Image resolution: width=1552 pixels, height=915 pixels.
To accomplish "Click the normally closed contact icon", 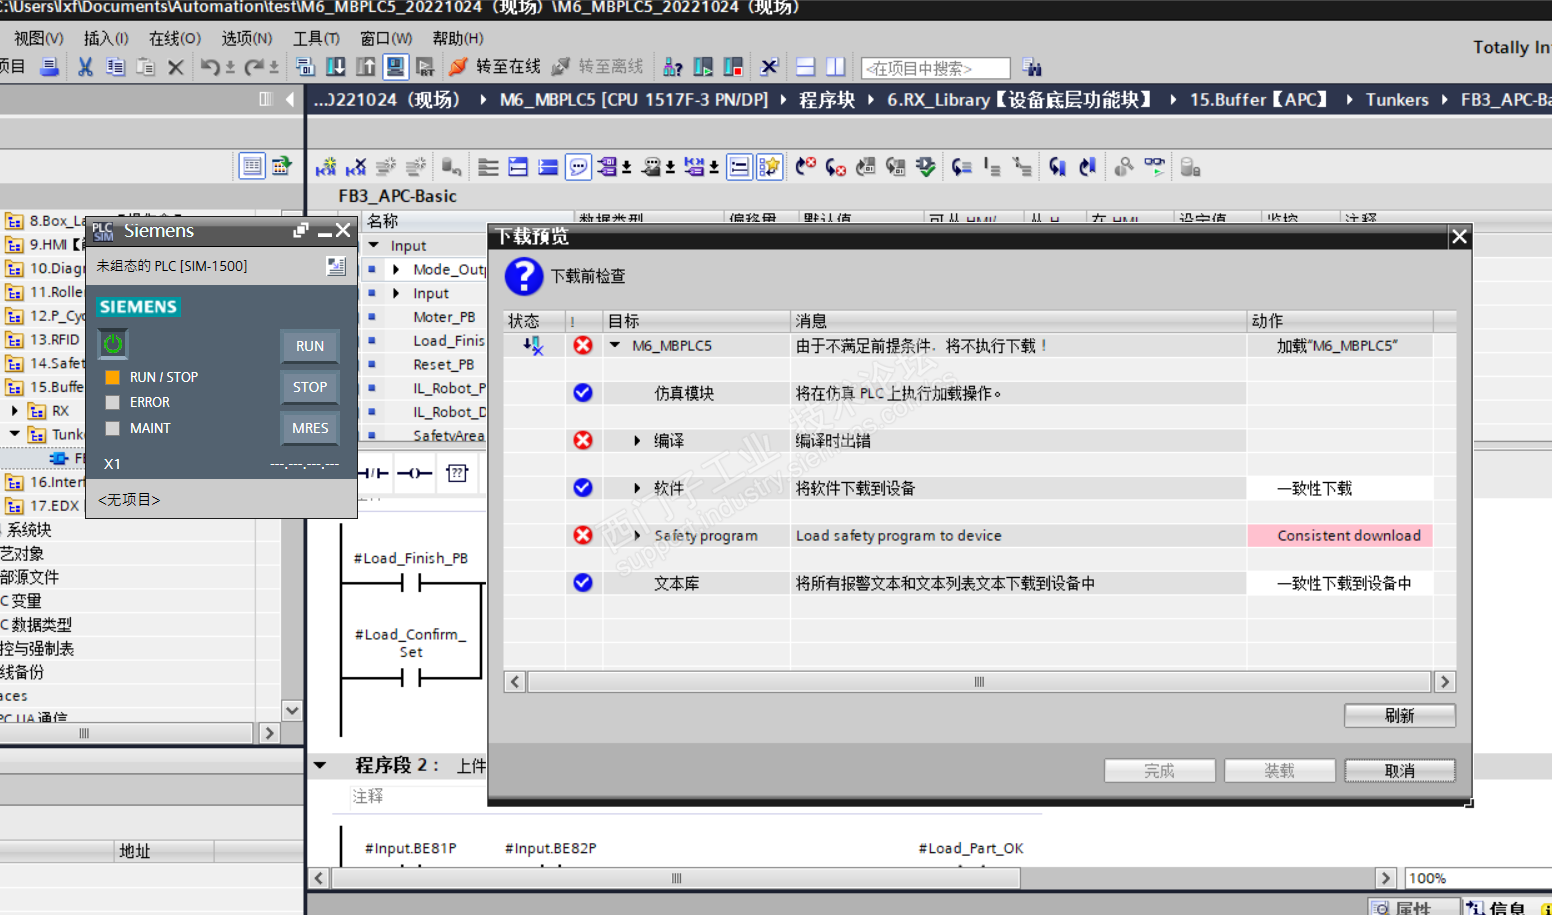I will tap(373, 473).
